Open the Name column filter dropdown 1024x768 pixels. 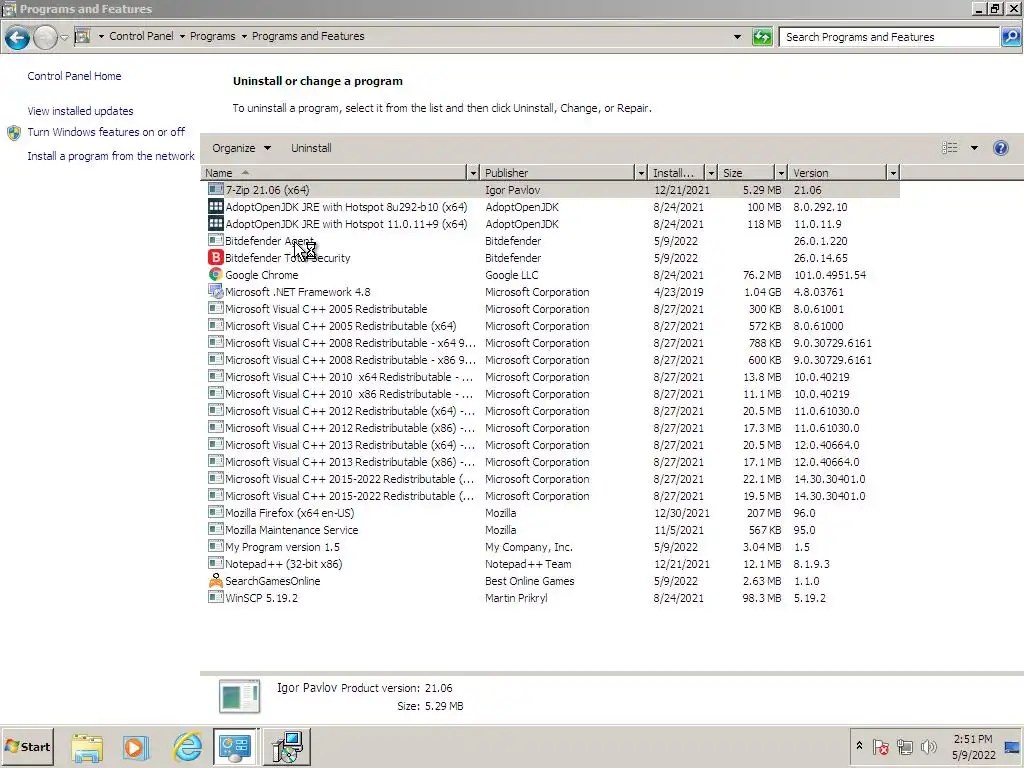[x=473, y=172]
